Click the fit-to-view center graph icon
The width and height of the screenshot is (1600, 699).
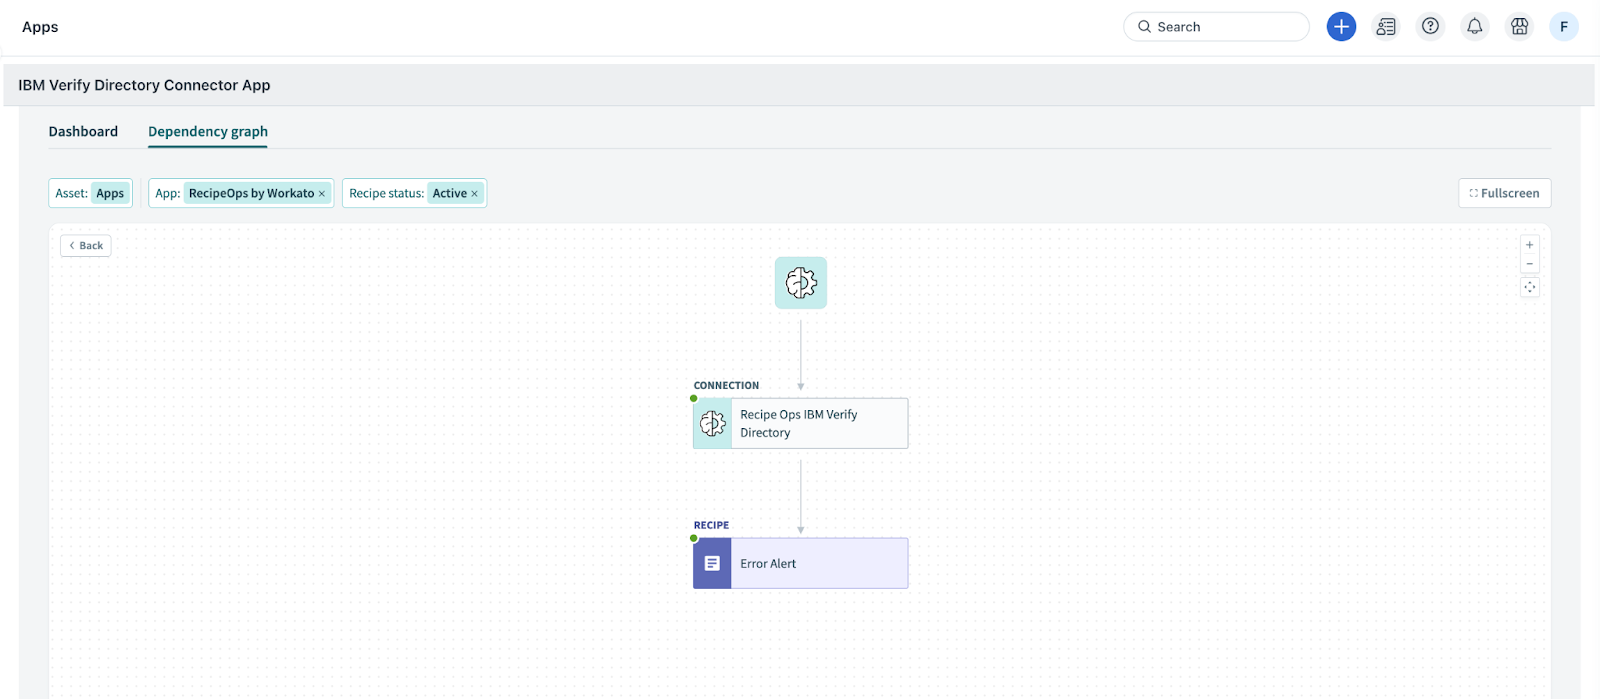coord(1530,288)
